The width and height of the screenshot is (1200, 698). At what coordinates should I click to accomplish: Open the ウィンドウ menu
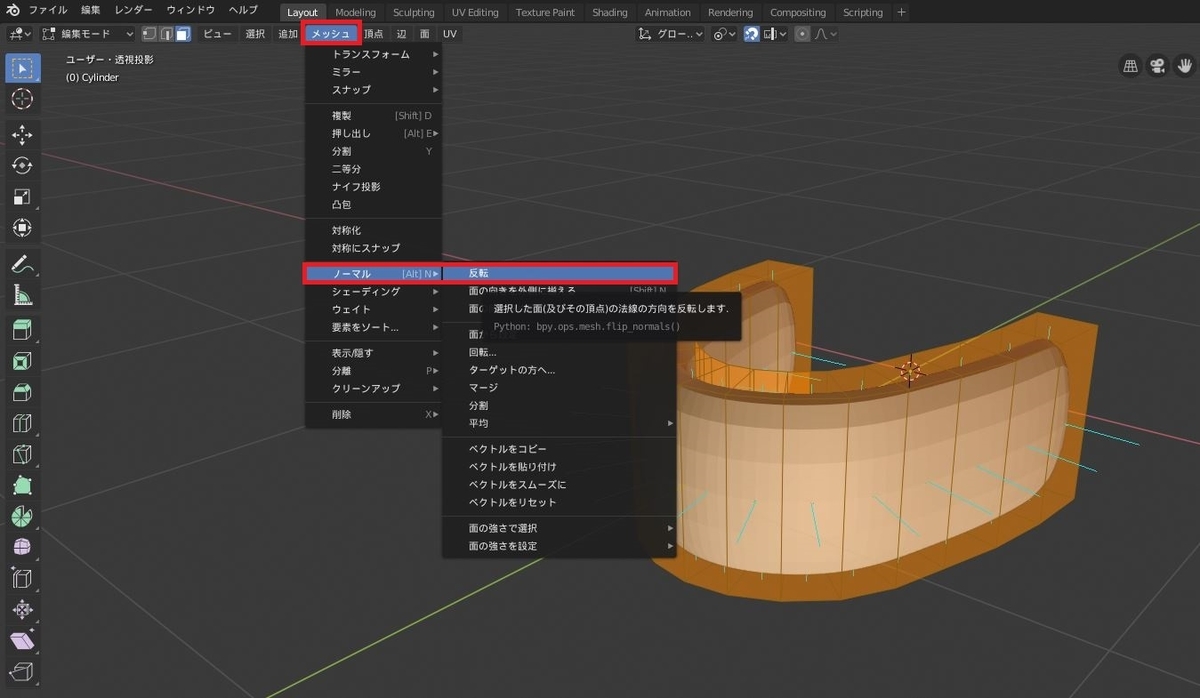tap(190, 11)
